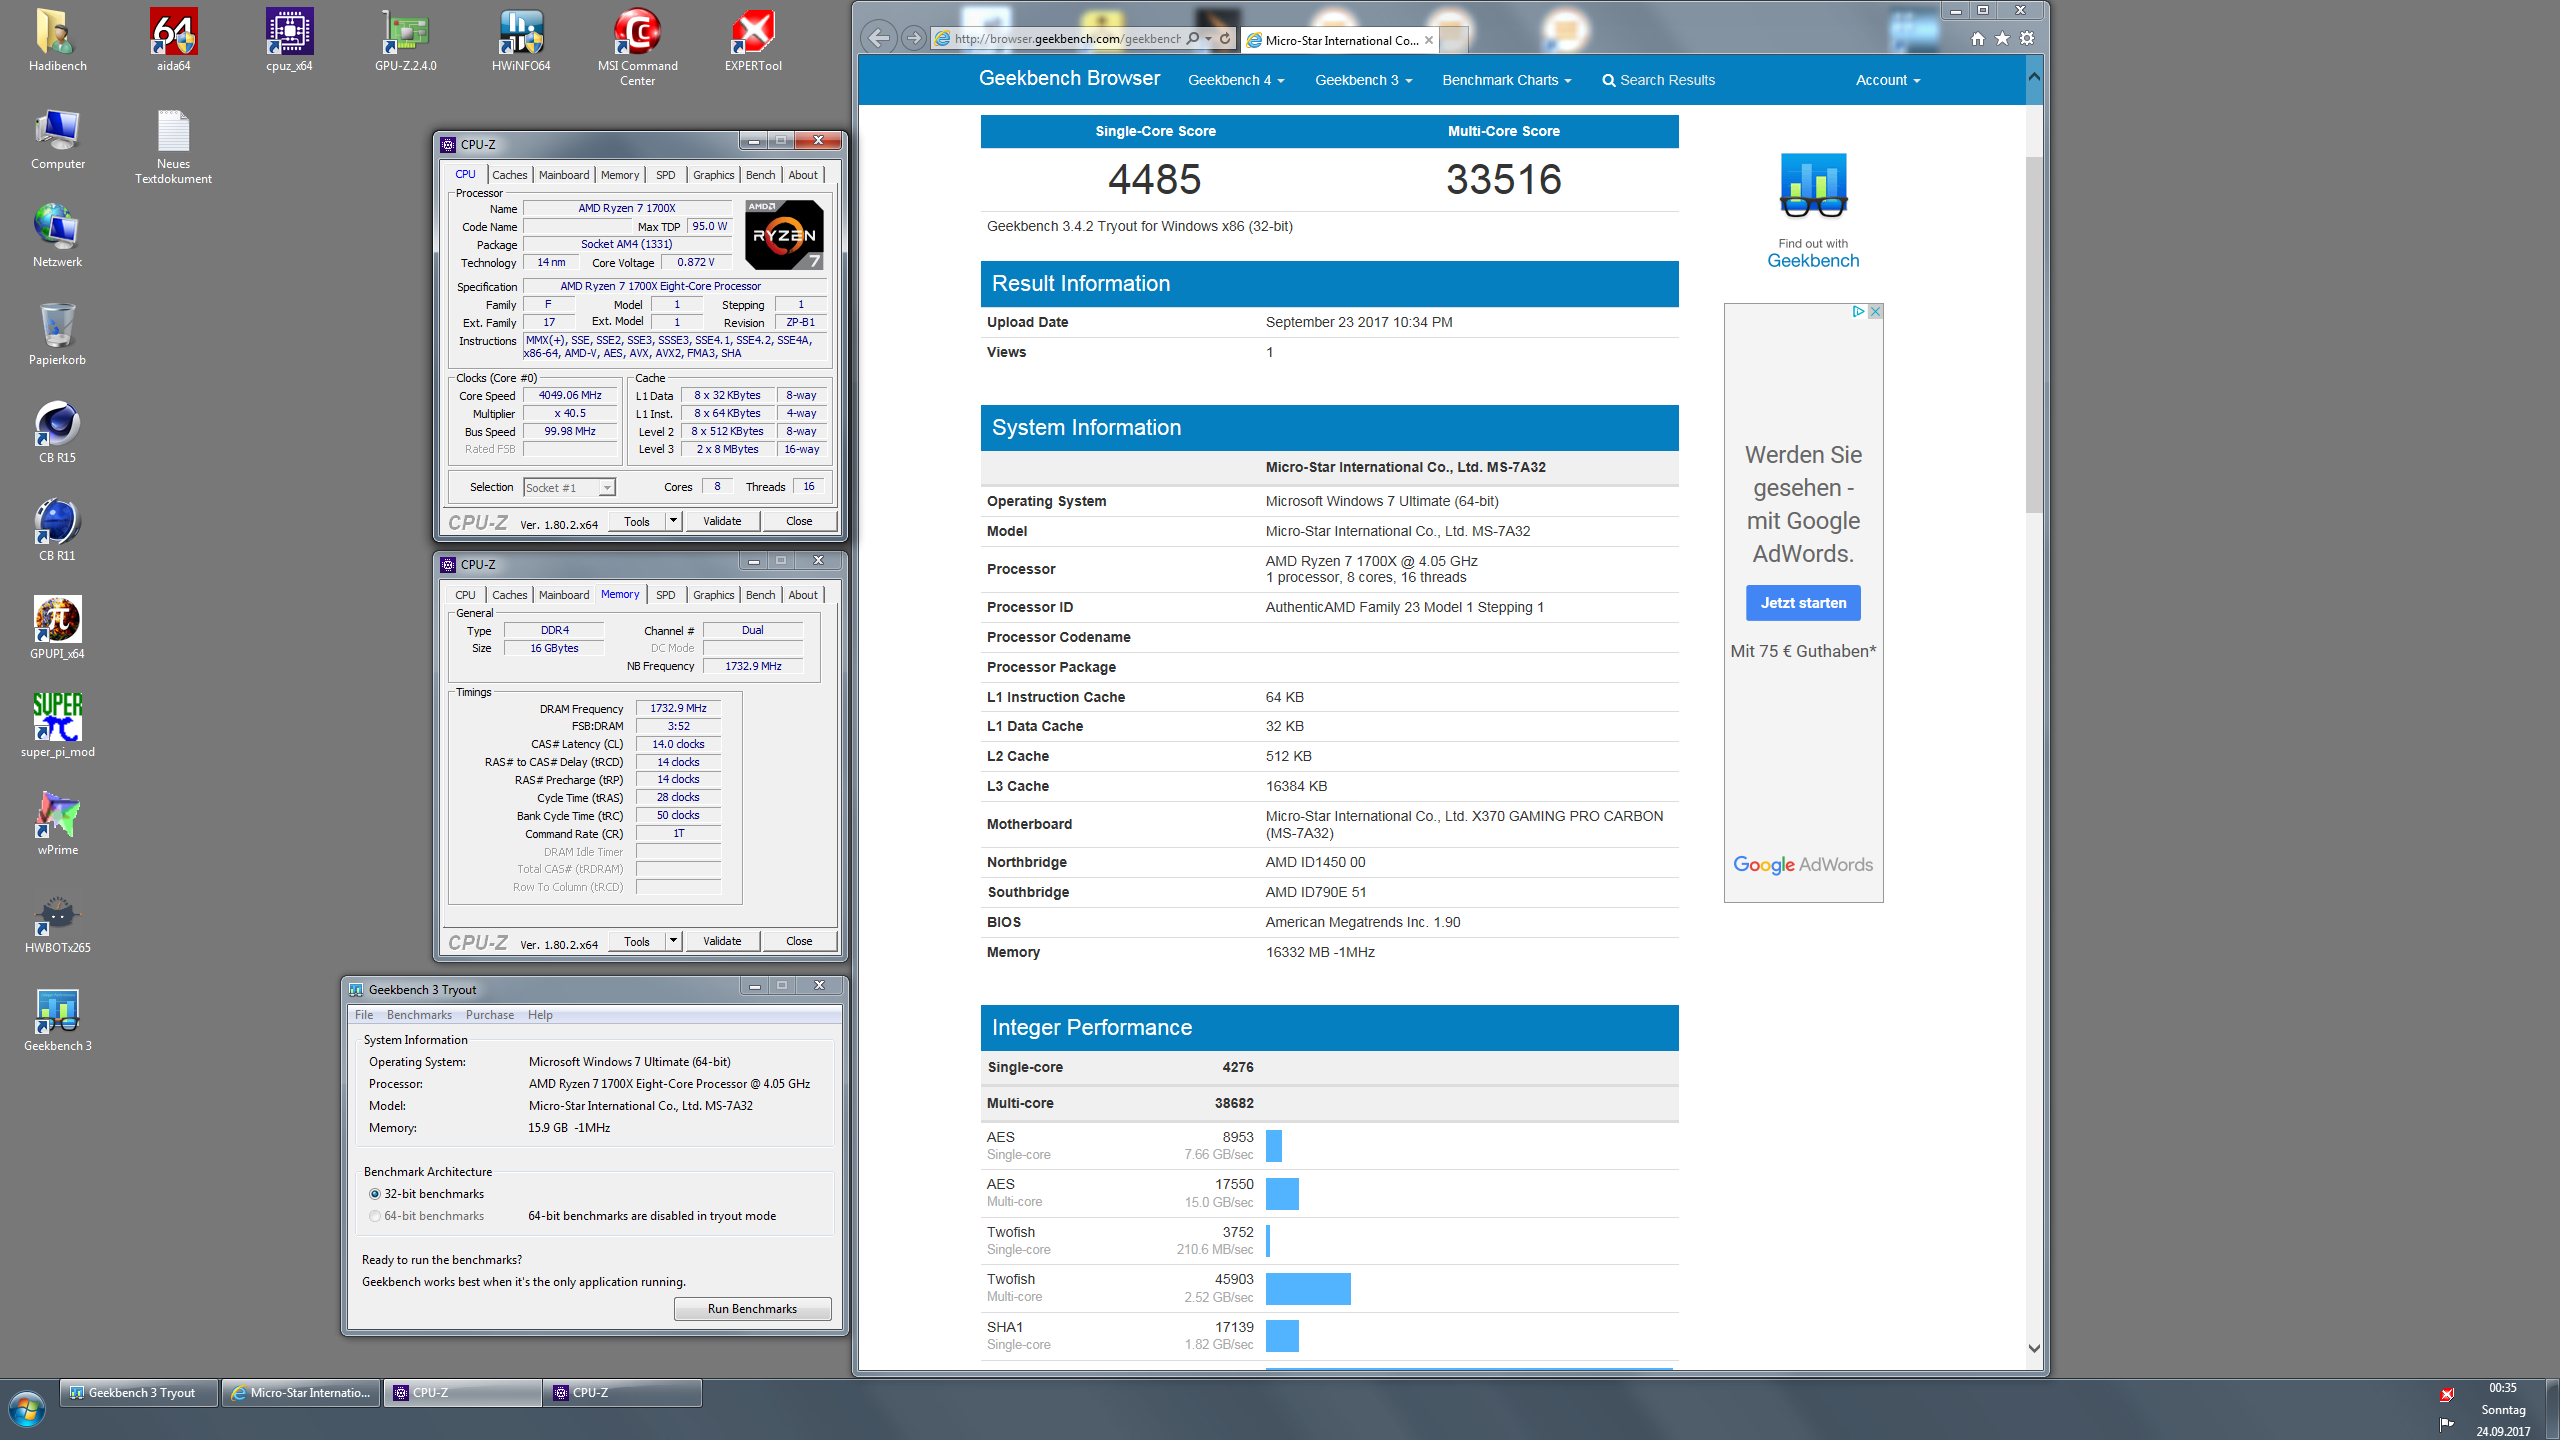Launch CB R15 shortcut
Viewport: 2560px width, 1440px height.
(57, 432)
